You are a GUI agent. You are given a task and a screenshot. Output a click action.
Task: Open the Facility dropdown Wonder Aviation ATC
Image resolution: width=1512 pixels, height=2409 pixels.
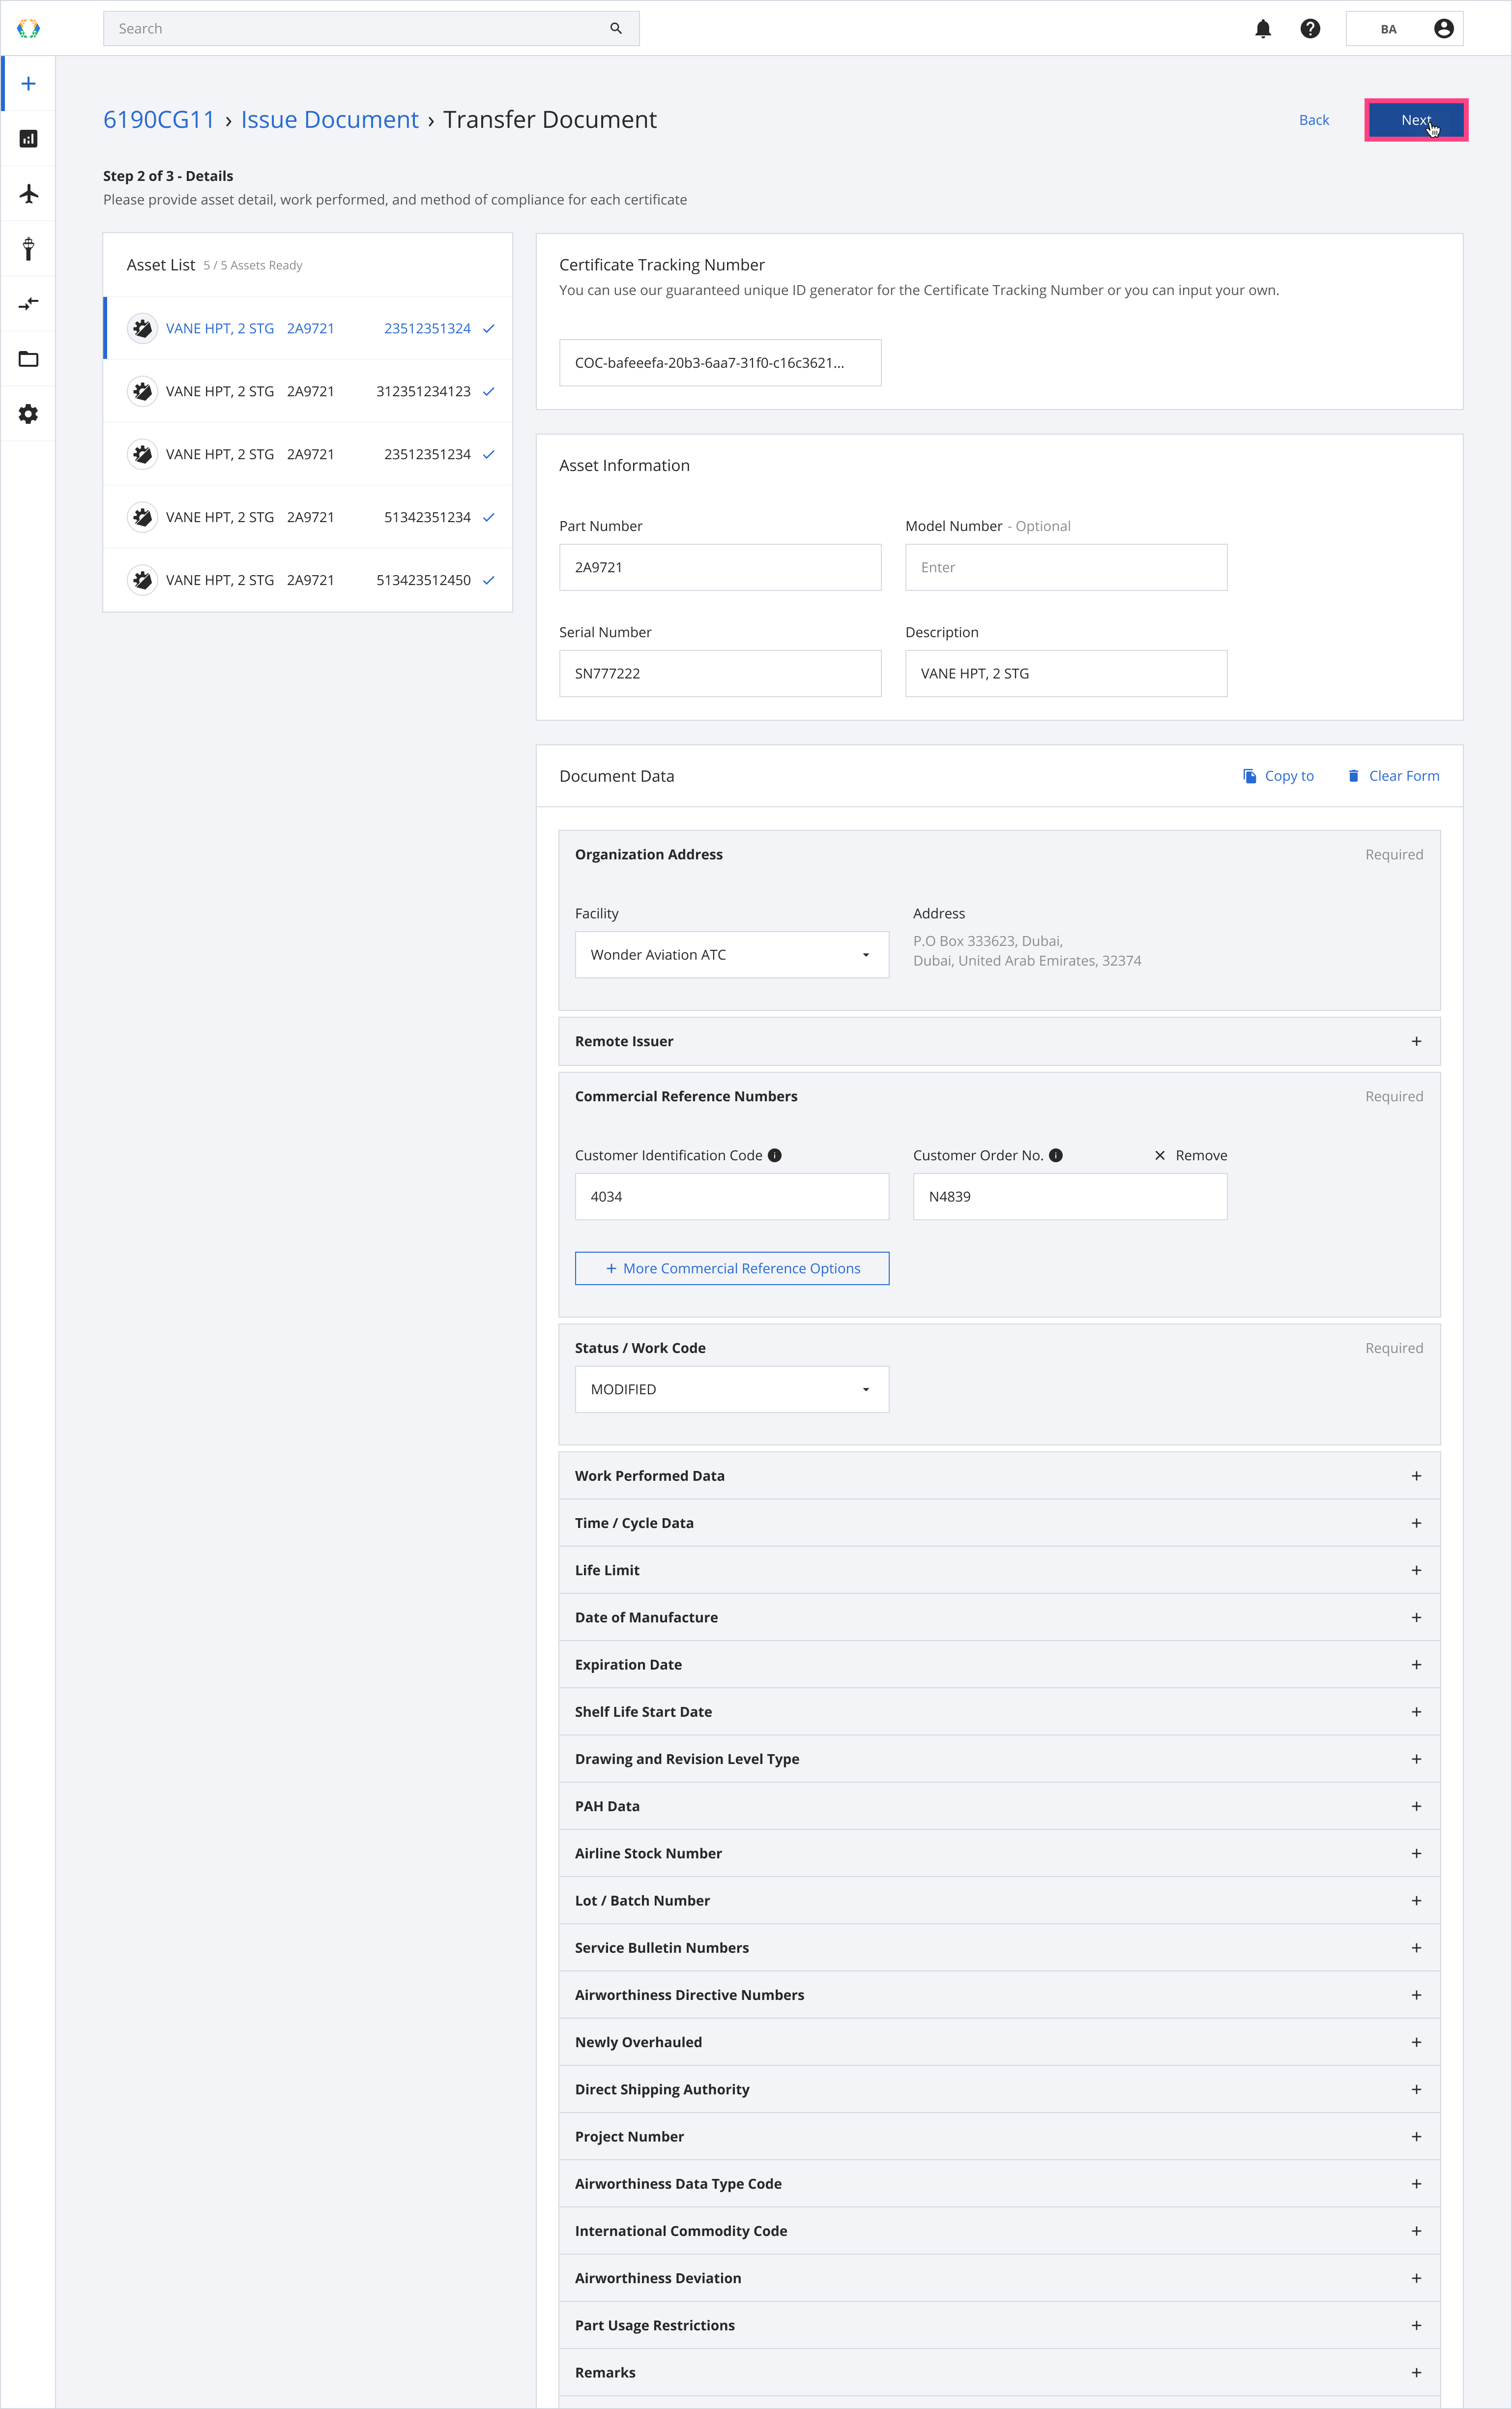click(732, 955)
